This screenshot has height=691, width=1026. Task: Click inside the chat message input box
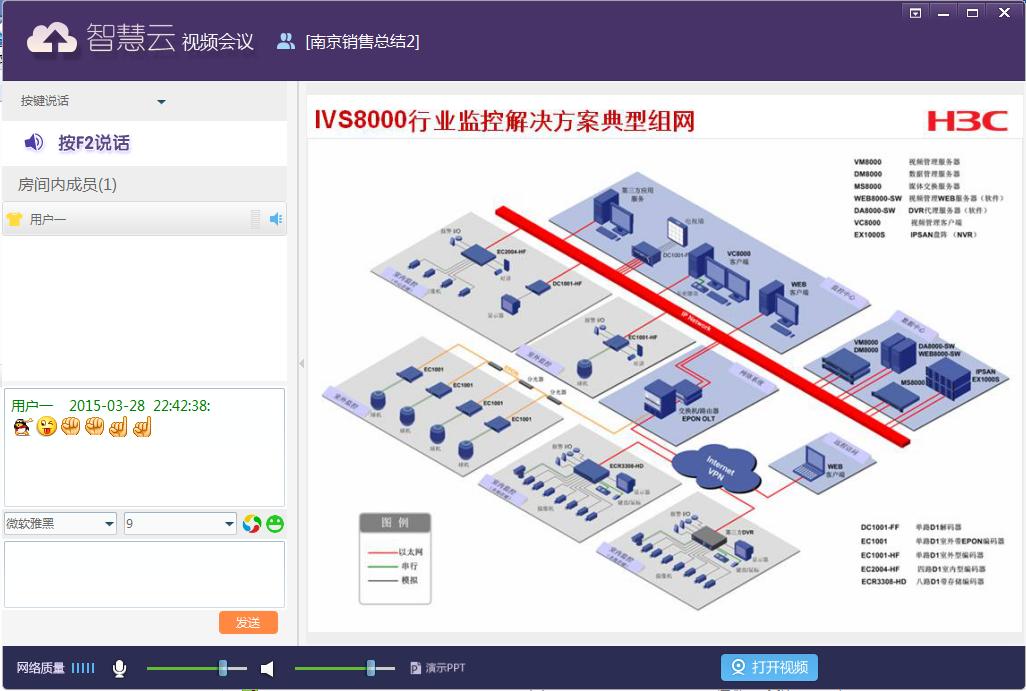coord(144,573)
